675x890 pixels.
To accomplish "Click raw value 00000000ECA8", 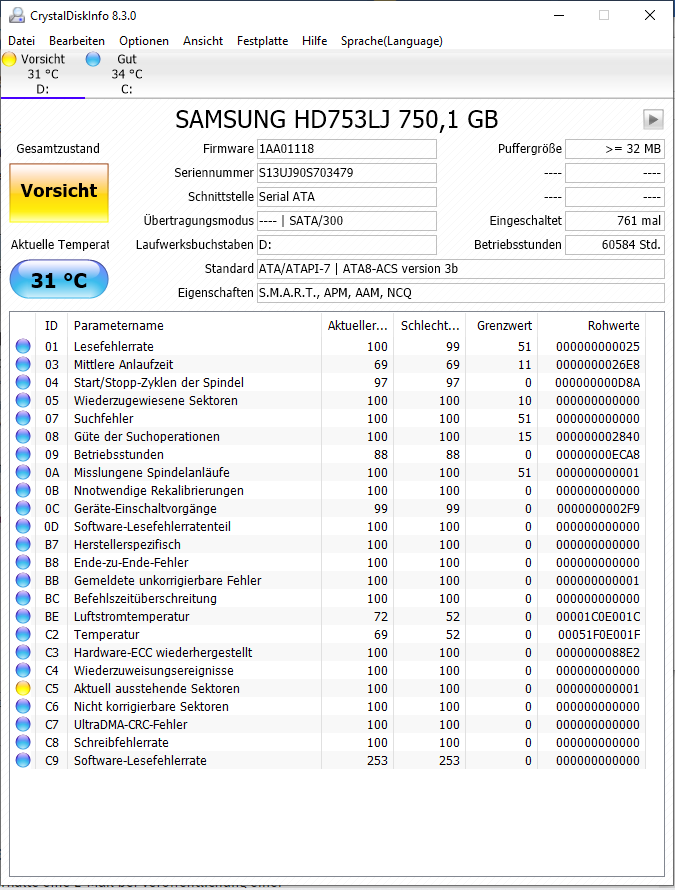I will (x=598, y=455).
